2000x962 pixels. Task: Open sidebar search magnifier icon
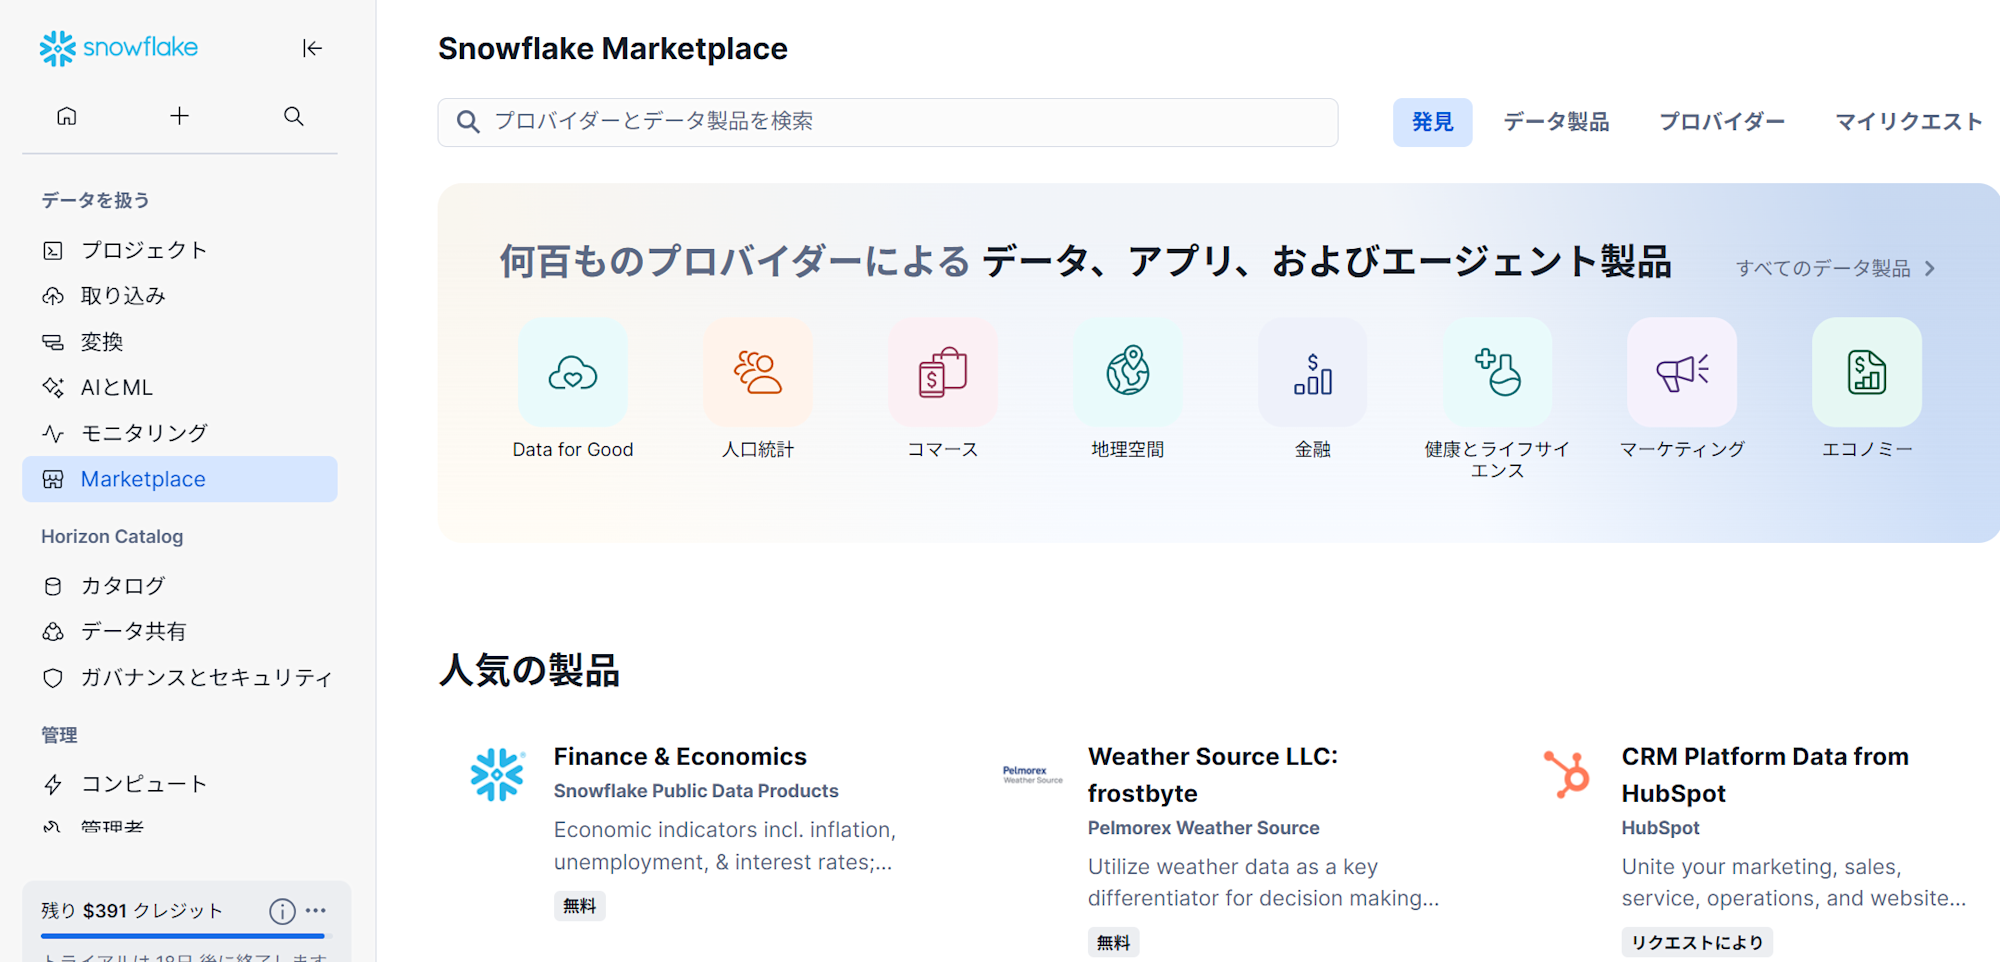tap(293, 116)
